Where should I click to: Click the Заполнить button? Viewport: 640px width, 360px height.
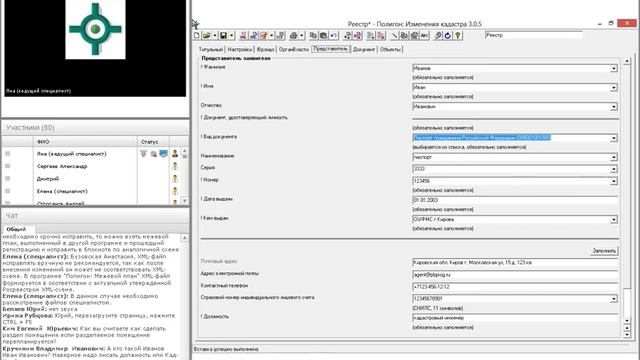(x=604, y=251)
